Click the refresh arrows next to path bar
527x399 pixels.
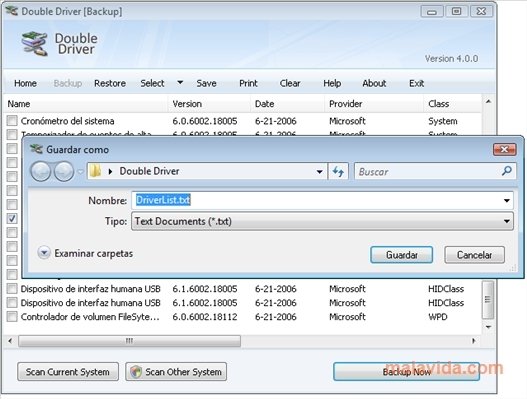[338, 171]
